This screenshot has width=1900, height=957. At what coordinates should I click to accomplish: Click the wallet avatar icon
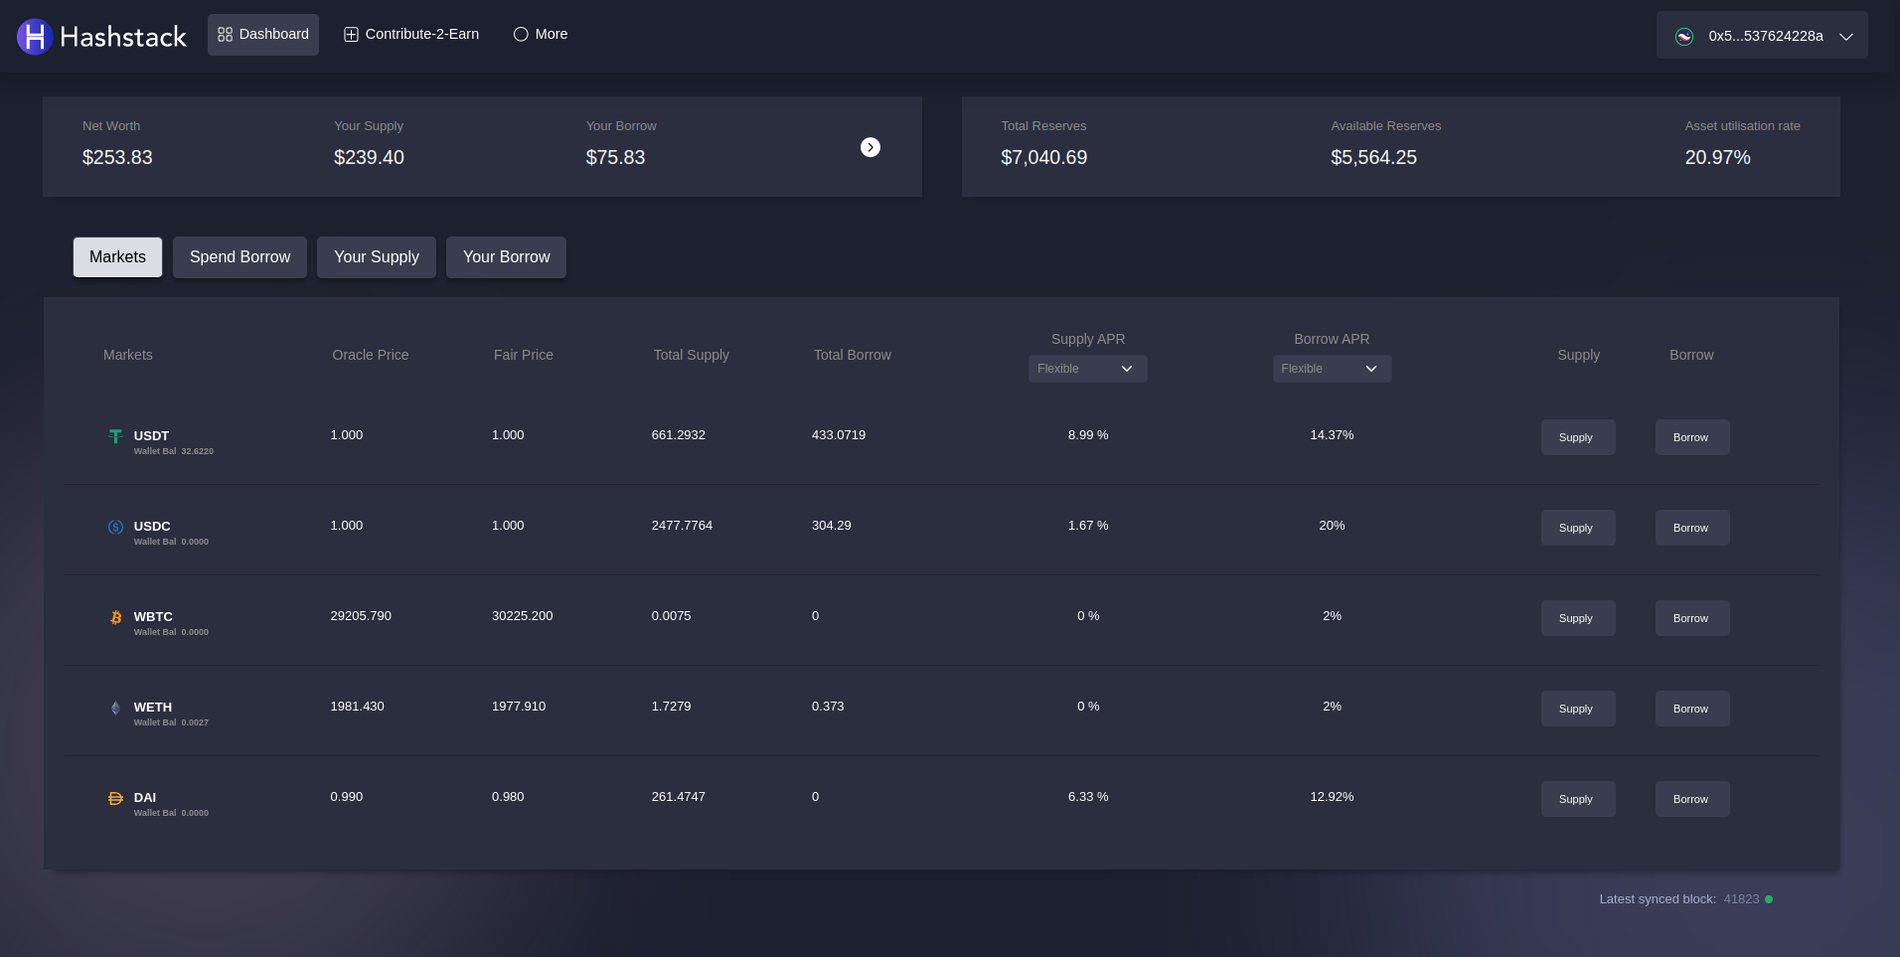coord(1684,36)
